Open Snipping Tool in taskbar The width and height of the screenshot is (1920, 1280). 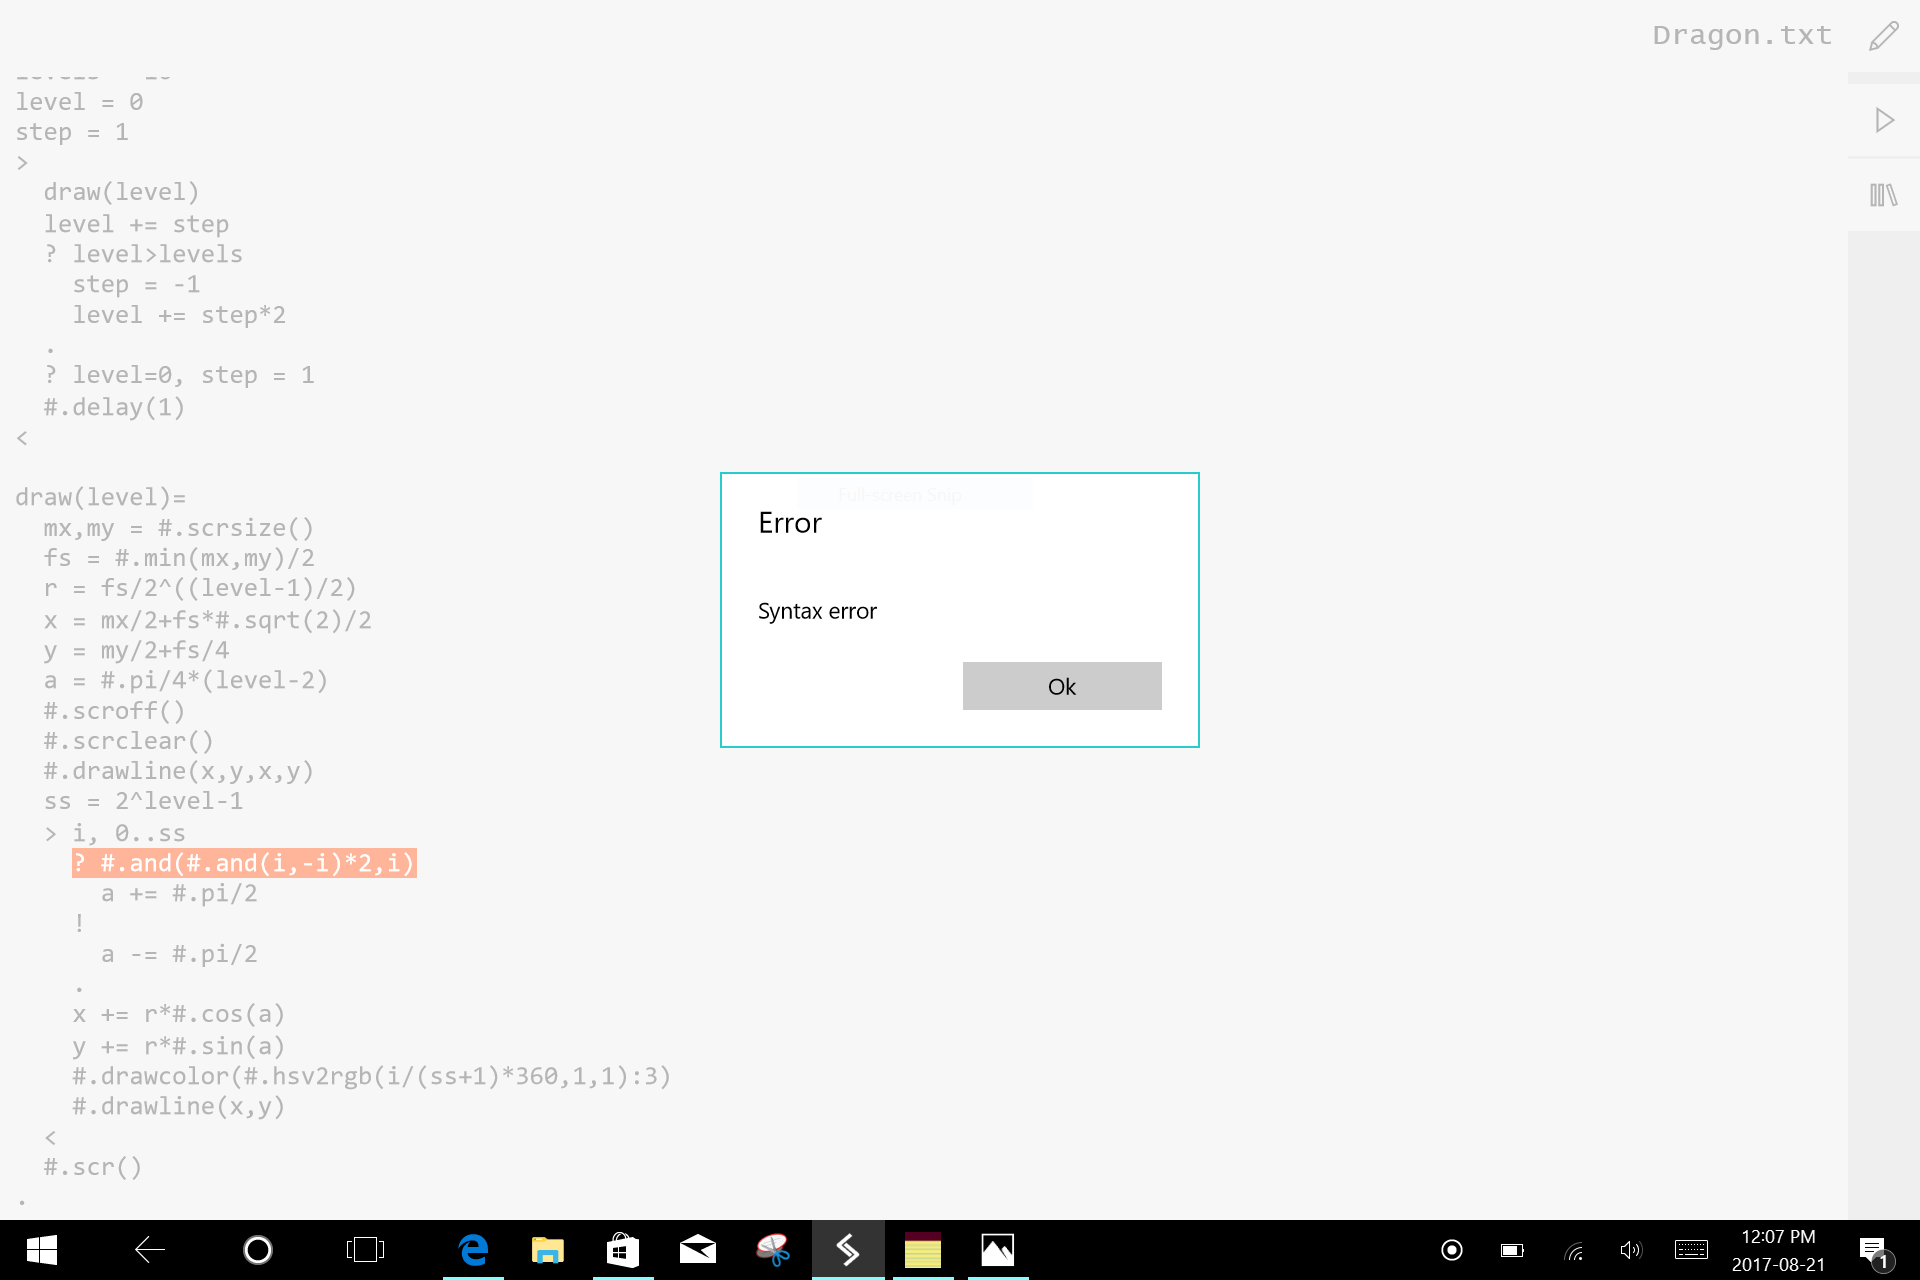tap(773, 1250)
